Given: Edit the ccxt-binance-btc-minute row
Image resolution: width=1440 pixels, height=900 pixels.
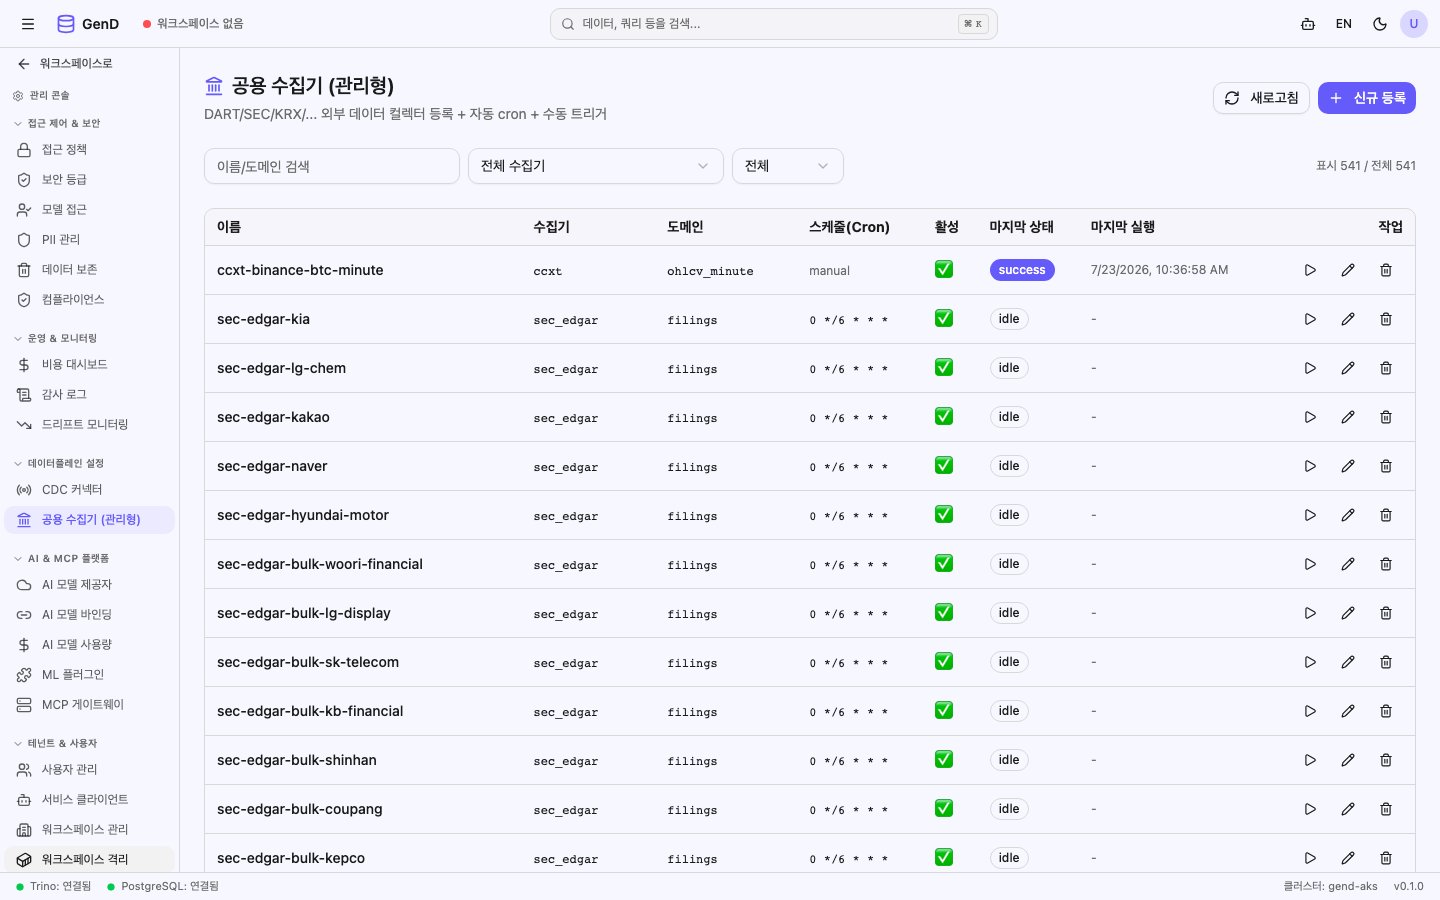Looking at the screenshot, I should [x=1348, y=270].
